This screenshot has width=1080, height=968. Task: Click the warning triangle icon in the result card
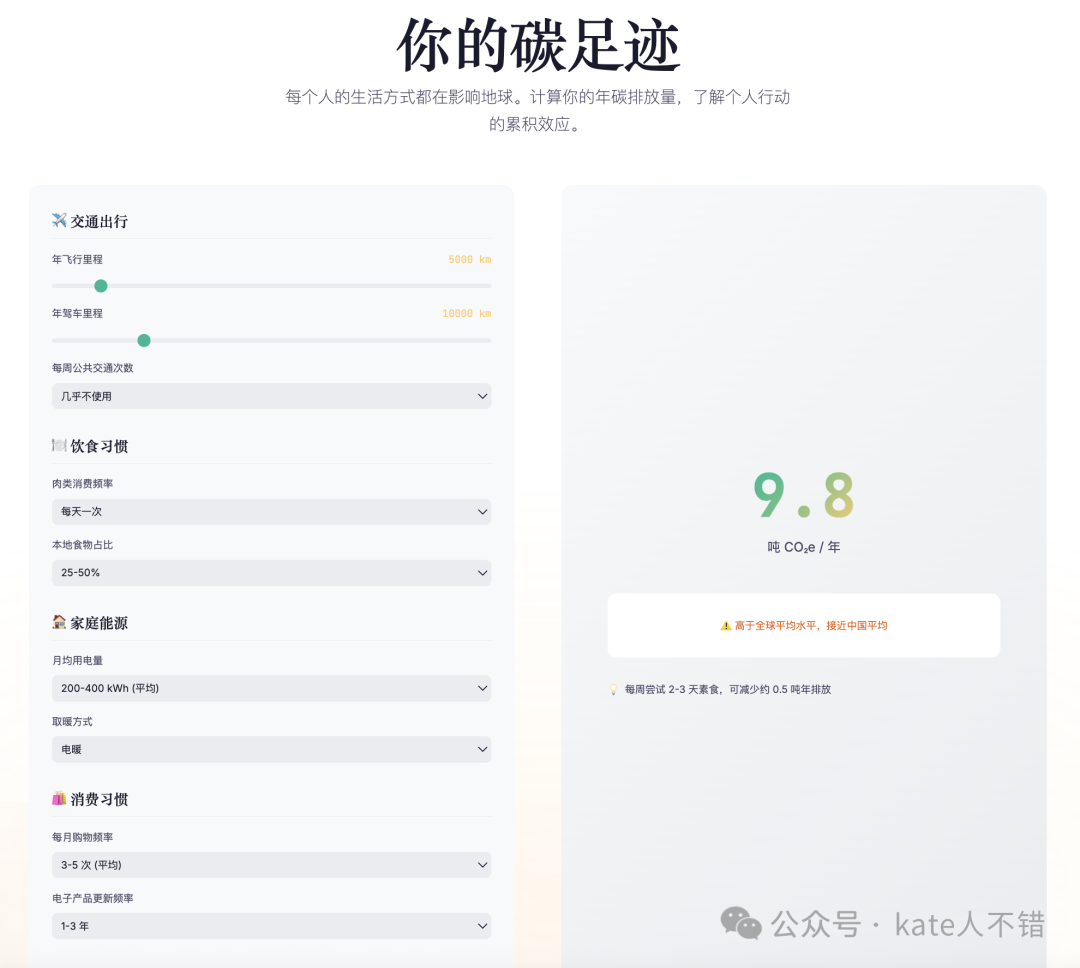point(726,625)
